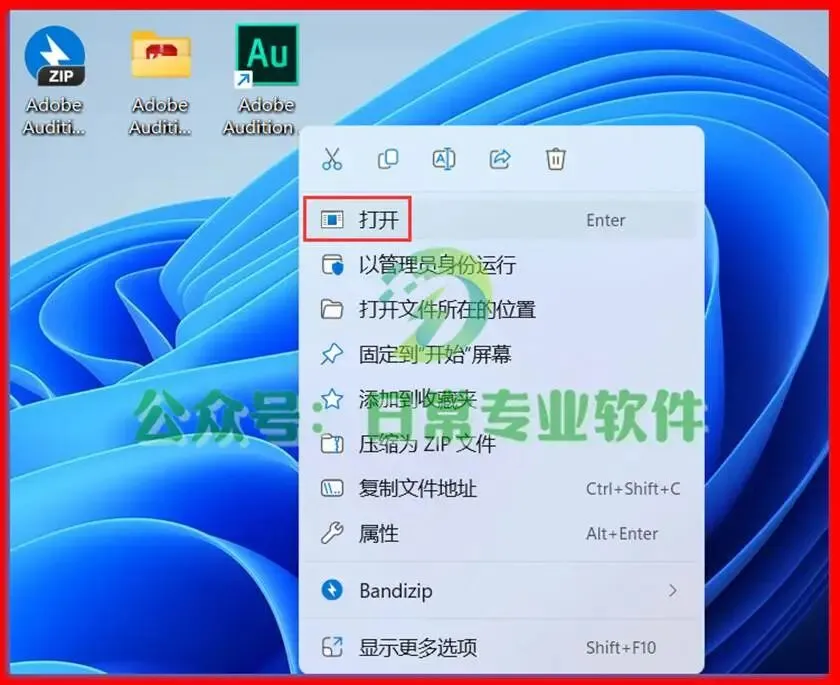Choose 显示更多选项 menu entry
This screenshot has height=685, width=840.
click(x=499, y=648)
